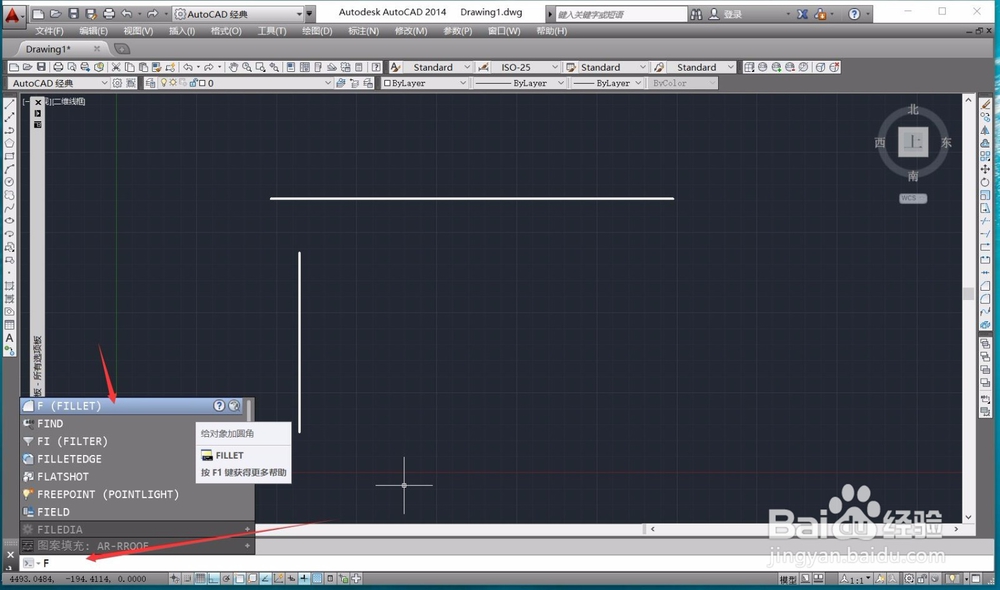Toggle Ortho Mode in the status bar
The image size is (1000, 590).
[x=213, y=579]
